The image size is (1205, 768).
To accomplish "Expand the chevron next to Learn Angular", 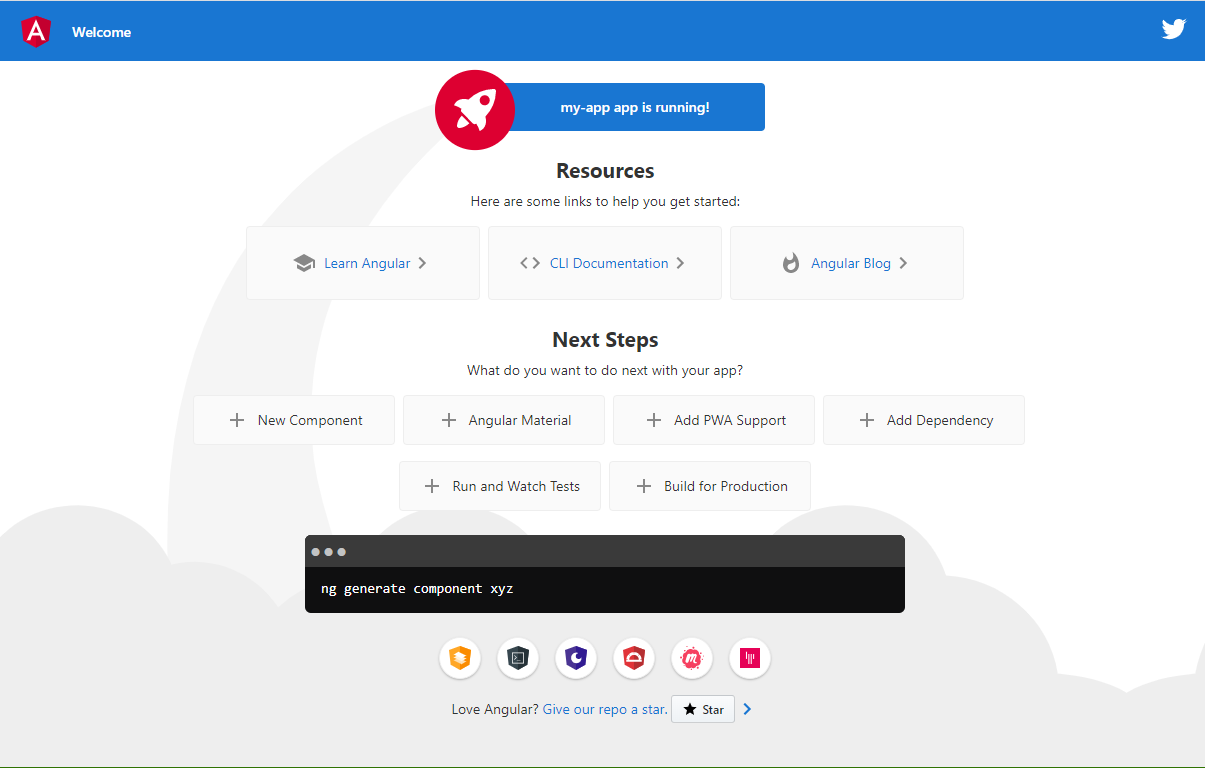I will [422, 263].
